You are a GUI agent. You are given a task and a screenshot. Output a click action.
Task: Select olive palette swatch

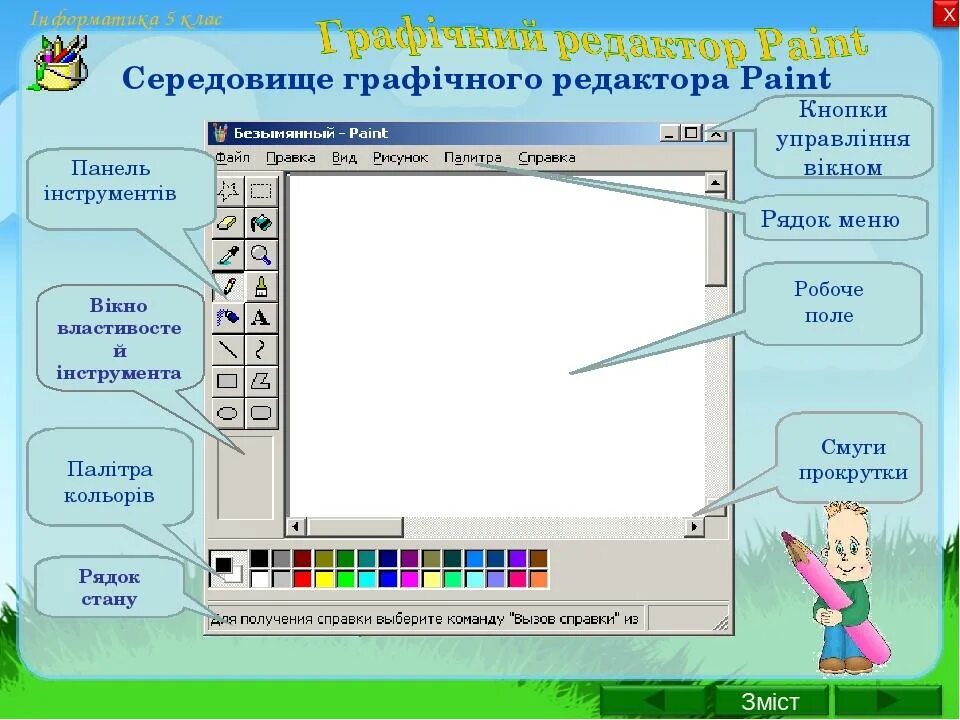click(x=324, y=558)
